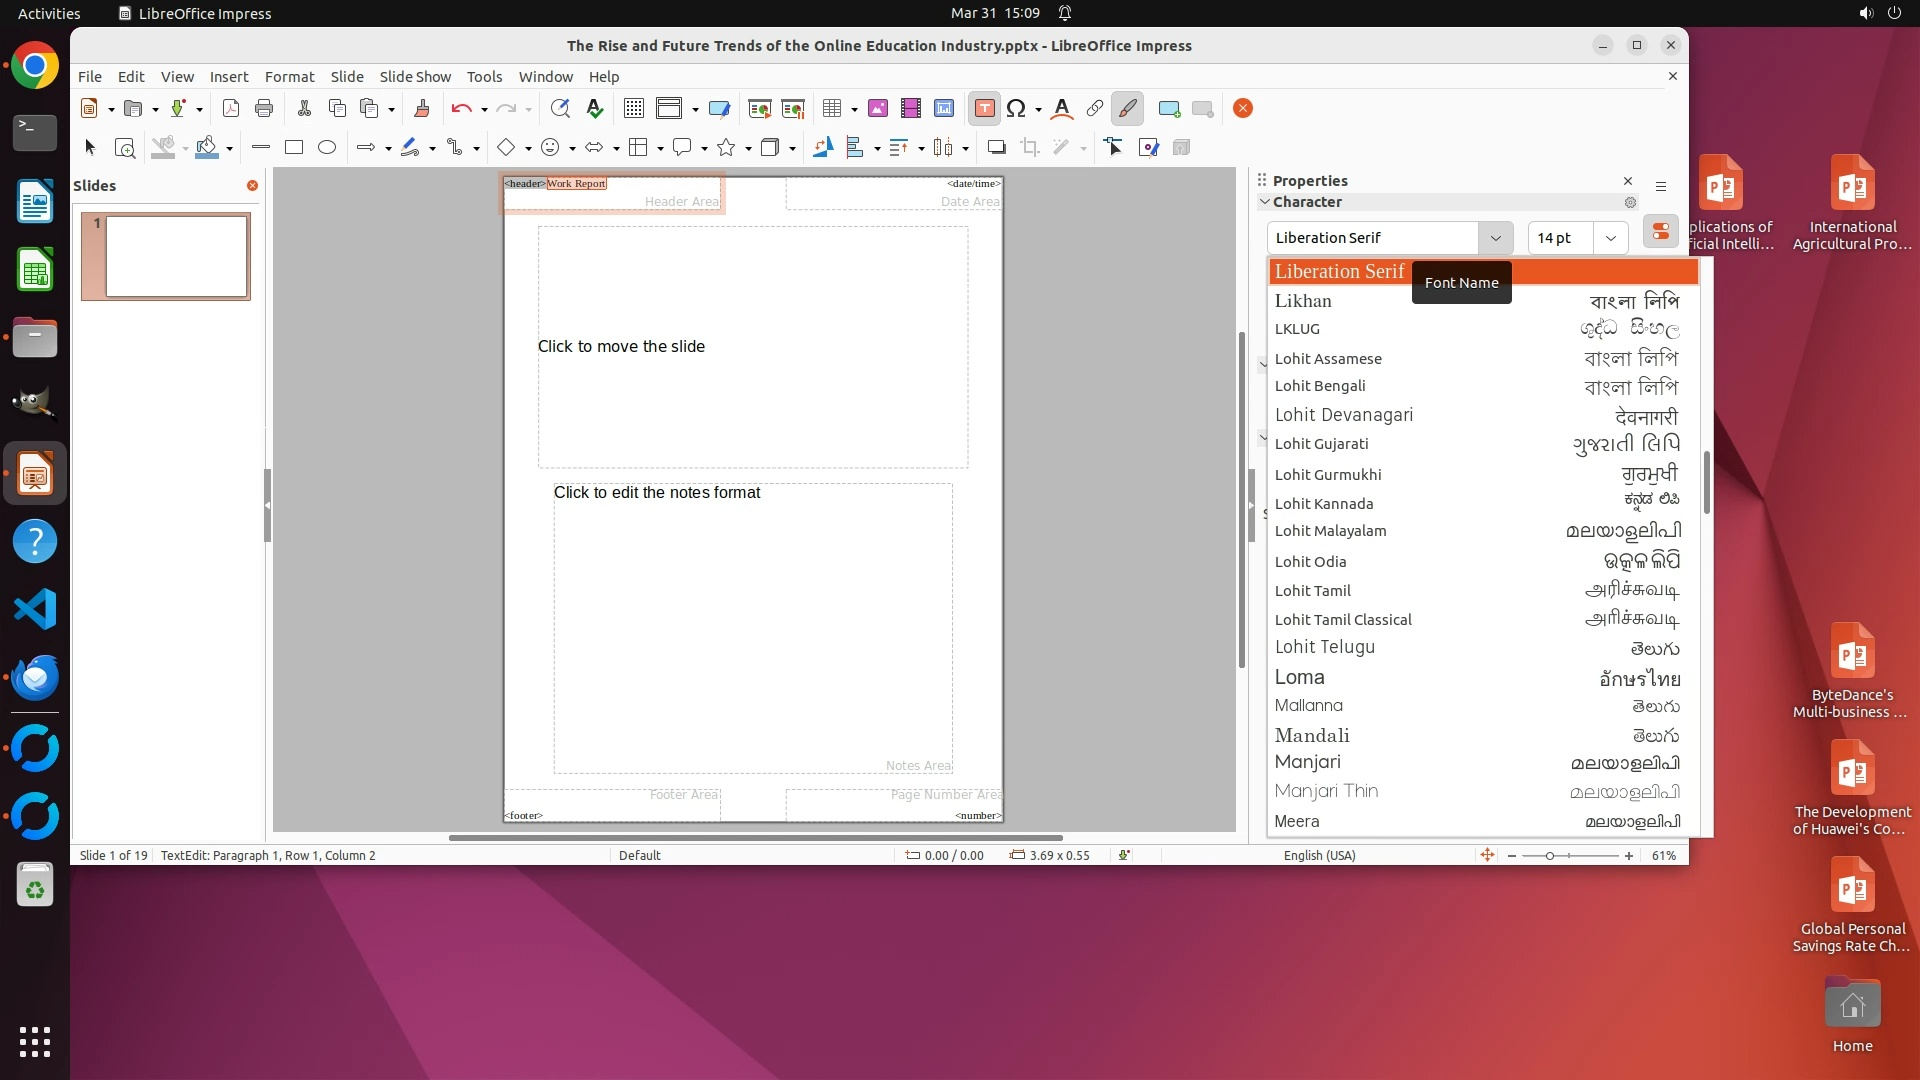Select the Rectangle shape tool
Viewport: 1920px width, 1080px height.
(x=293, y=148)
